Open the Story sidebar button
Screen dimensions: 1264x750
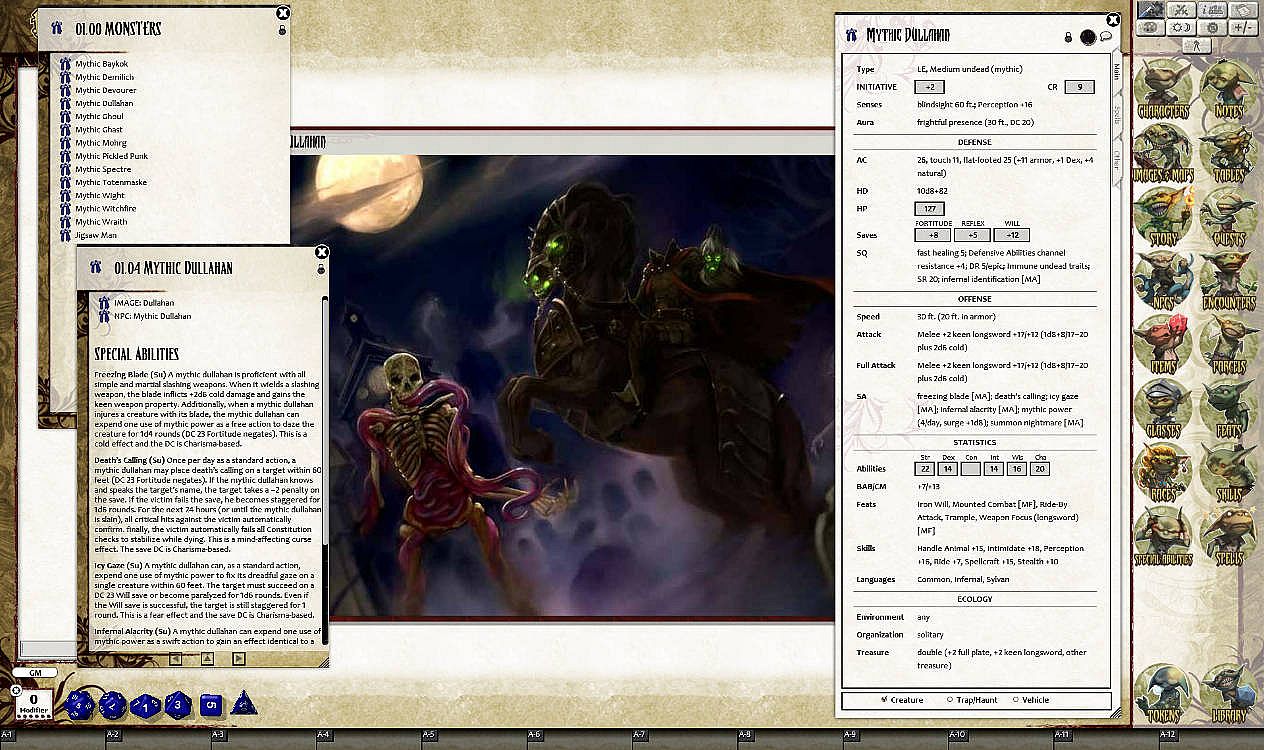coord(1165,218)
